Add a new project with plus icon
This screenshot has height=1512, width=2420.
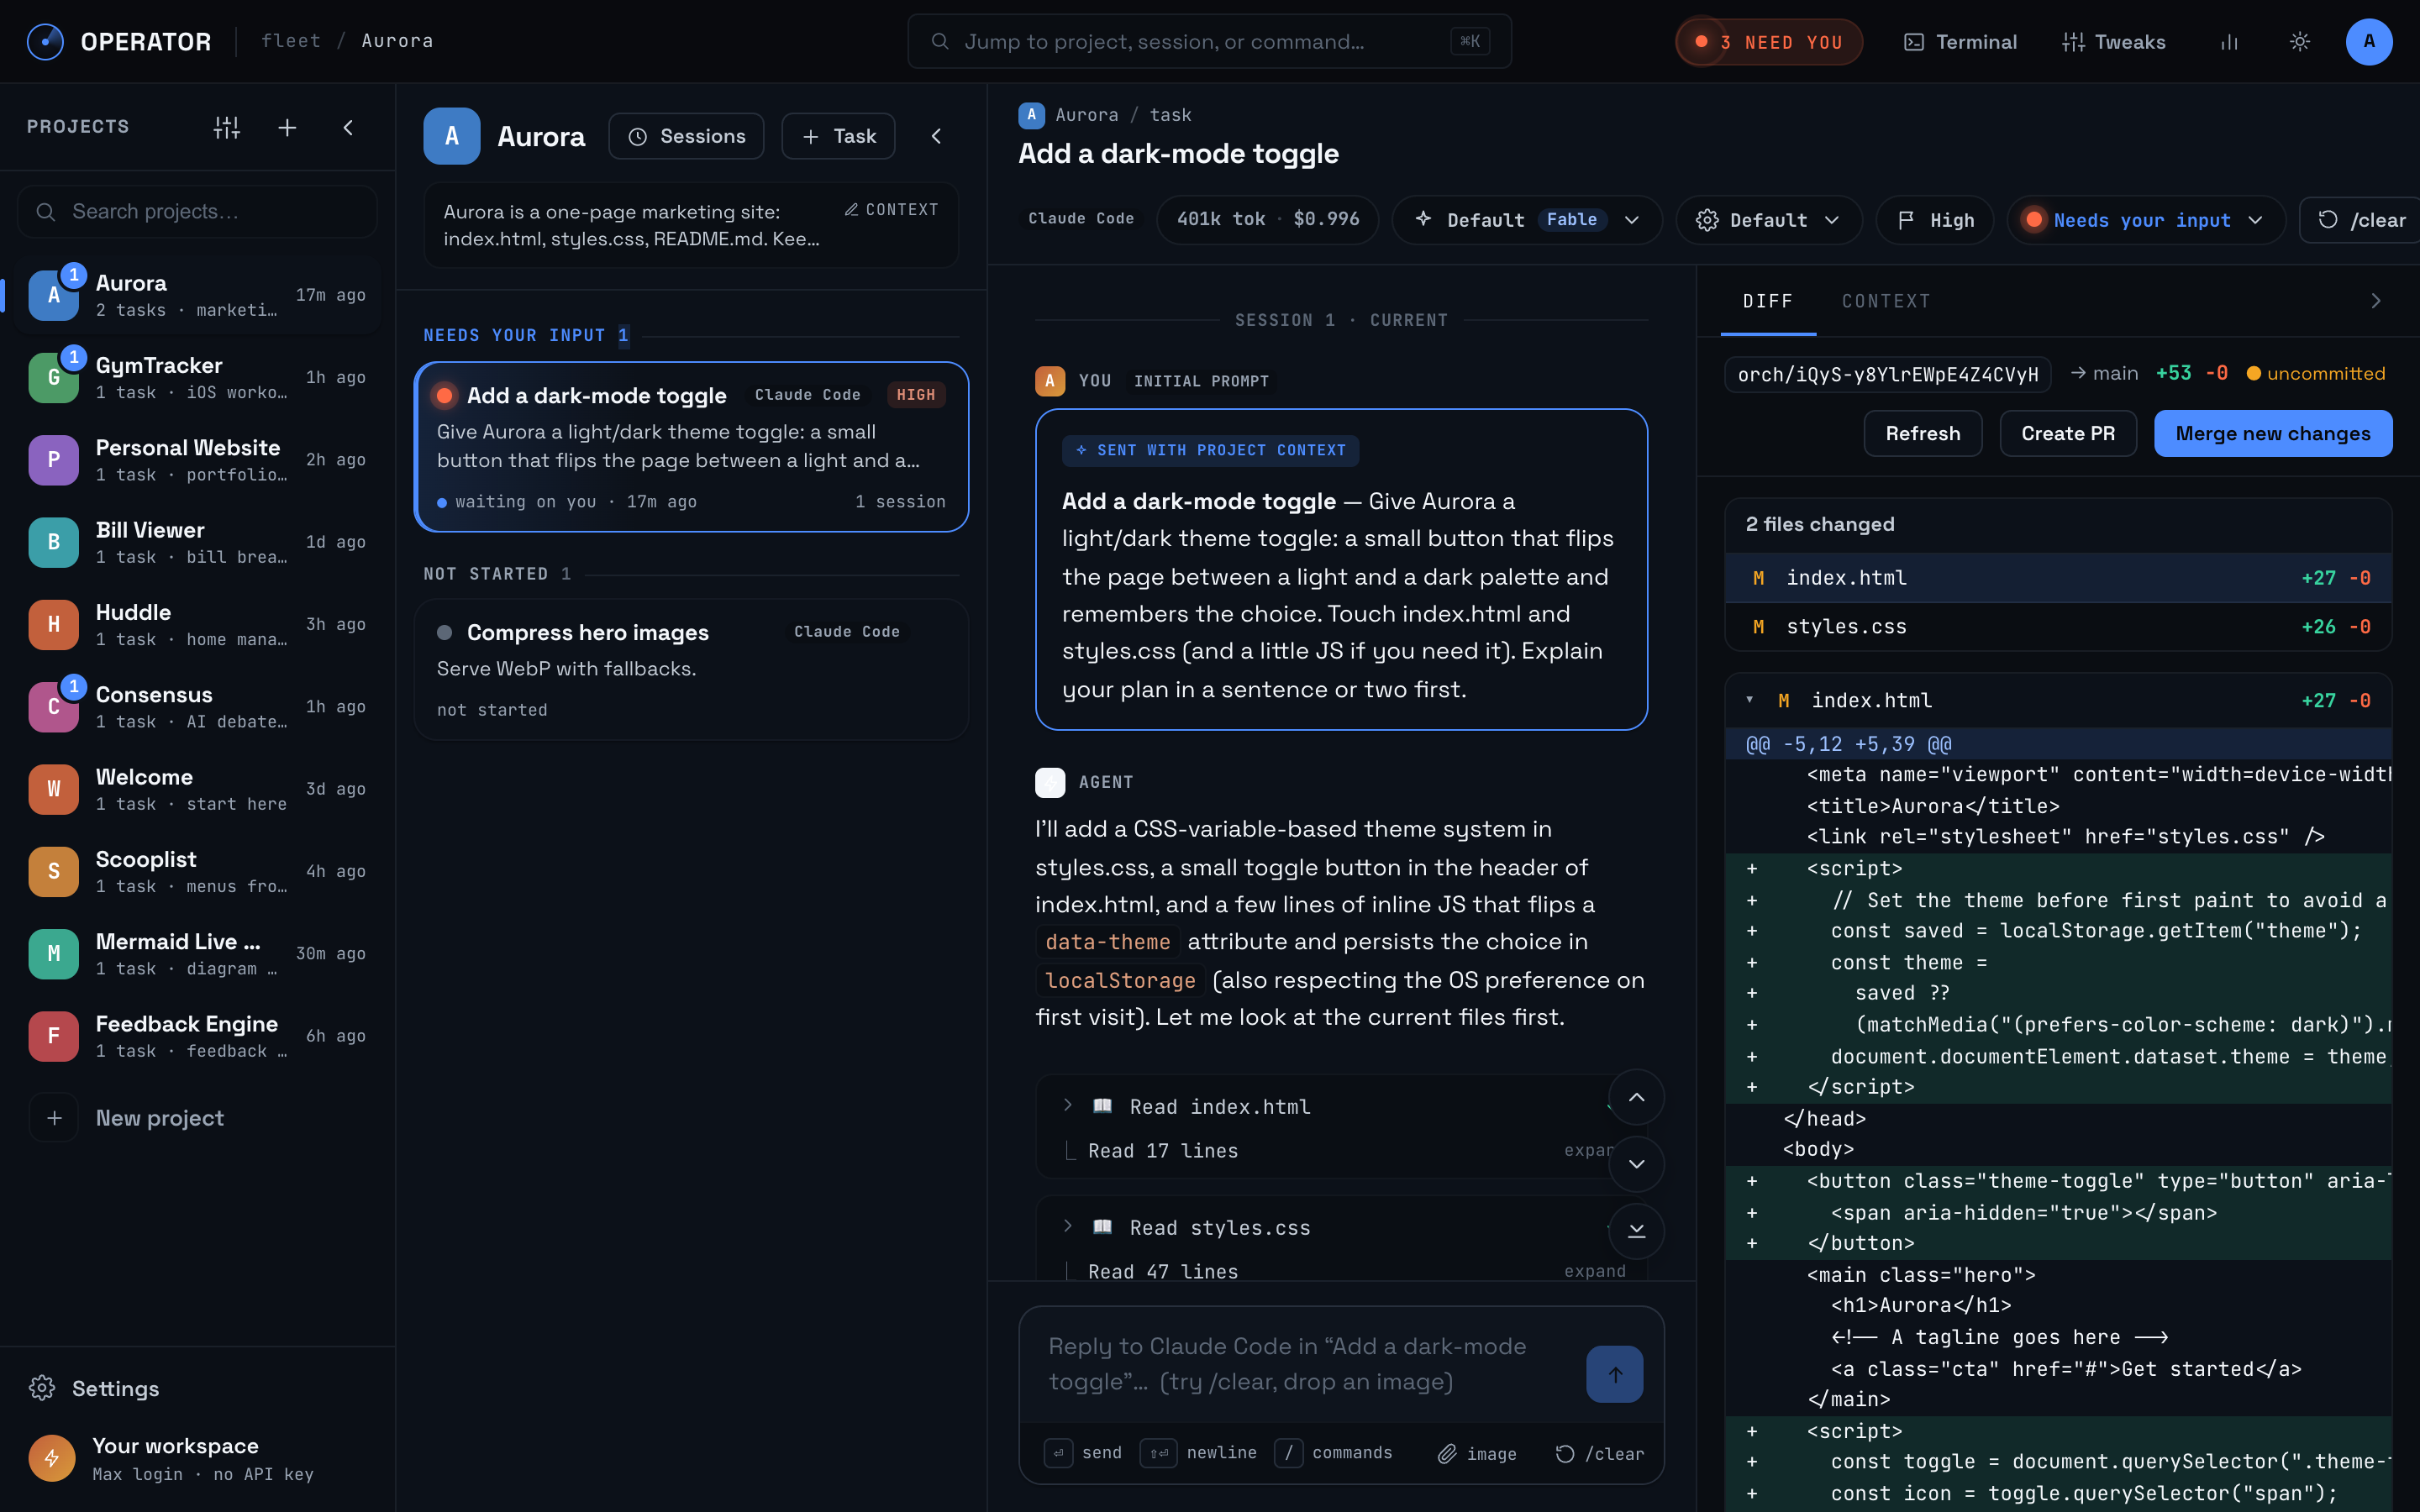click(287, 127)
